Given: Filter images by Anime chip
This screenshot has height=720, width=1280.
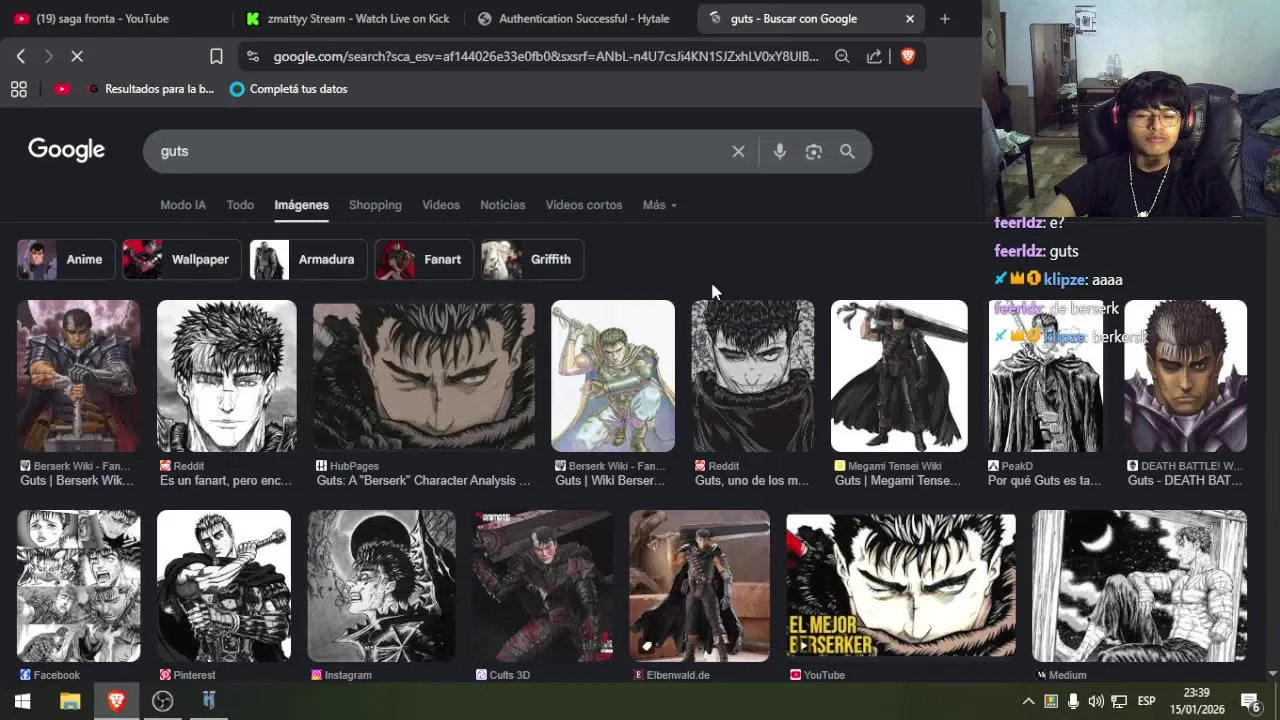Looking at the screenshot, I should pos(65,260).
